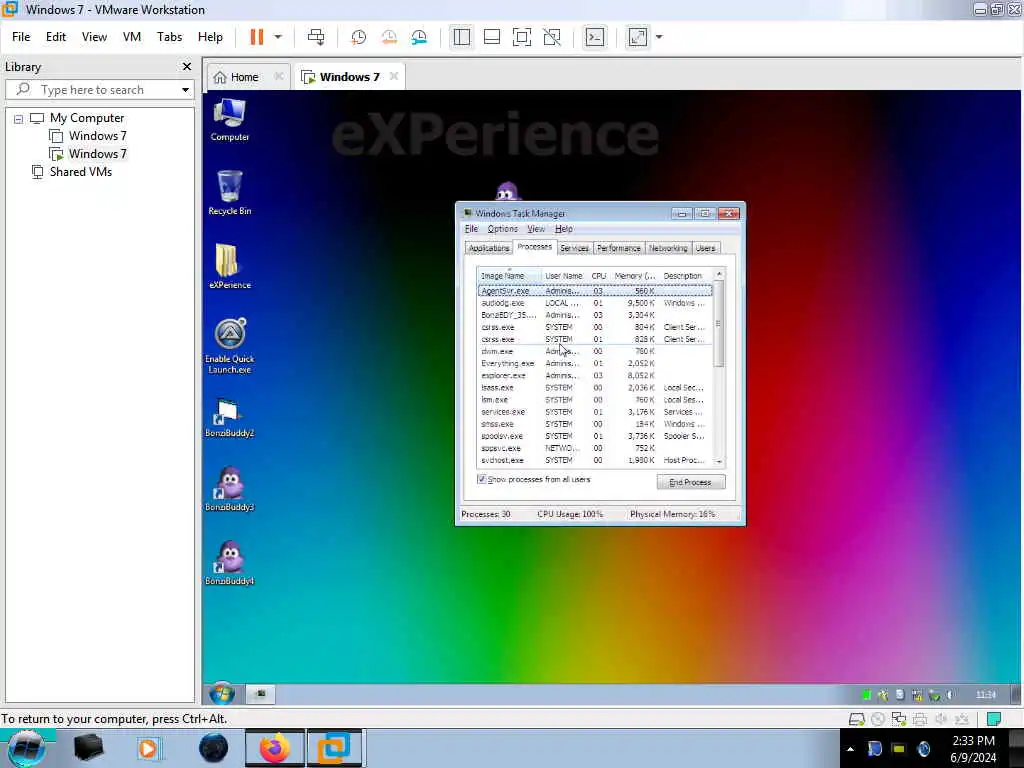Select the Everything.exe process row
This screenshot has width=1024, height=768.
tap(595, 364)
